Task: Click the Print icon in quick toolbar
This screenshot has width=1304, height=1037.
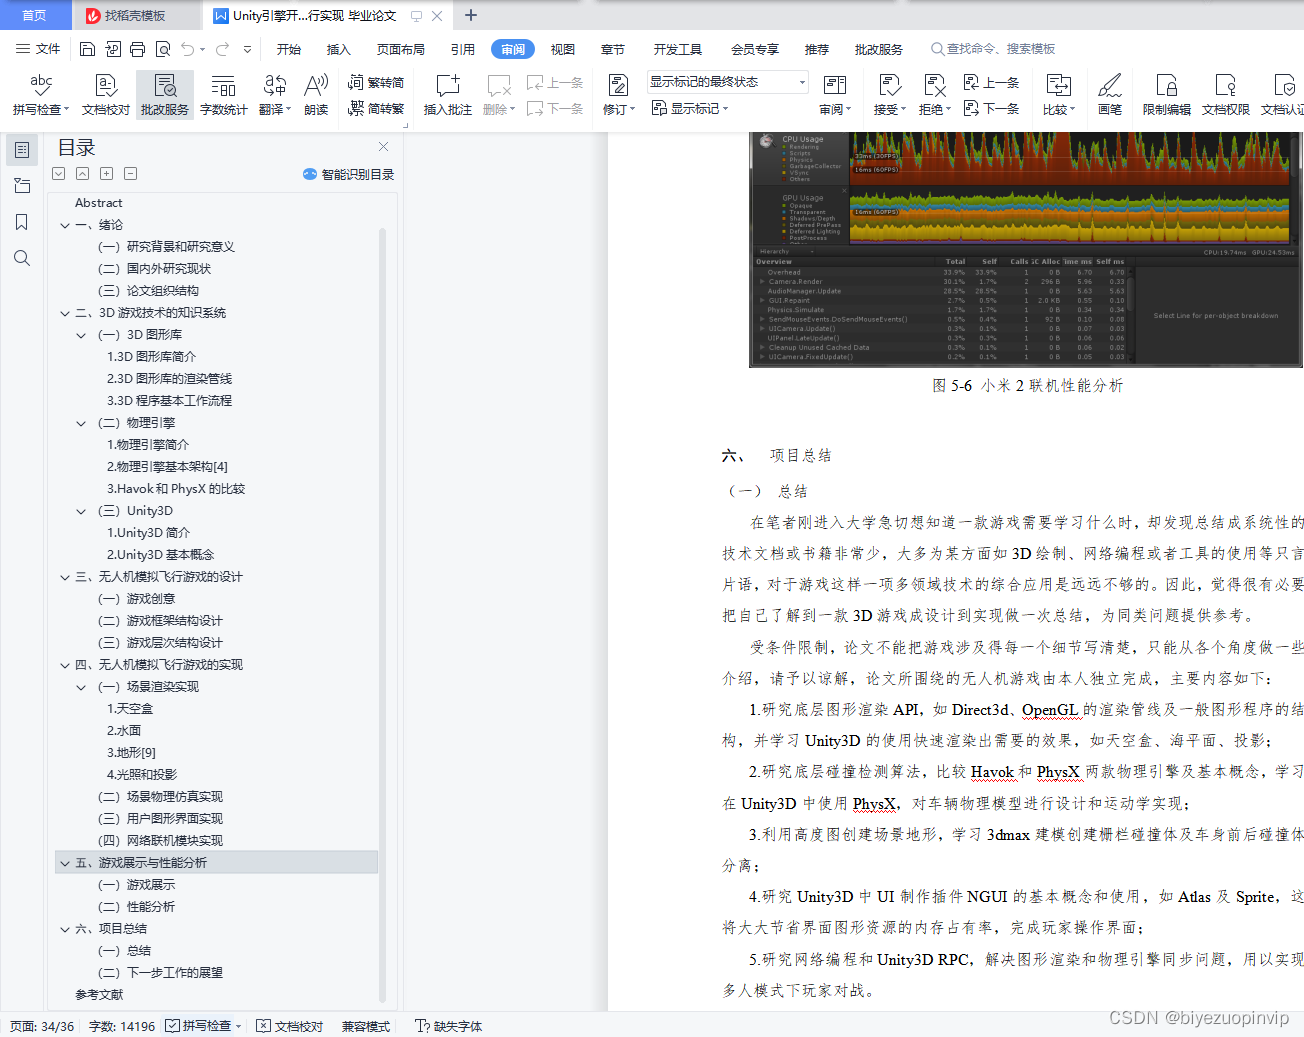Action: click(x=137, y=49)
